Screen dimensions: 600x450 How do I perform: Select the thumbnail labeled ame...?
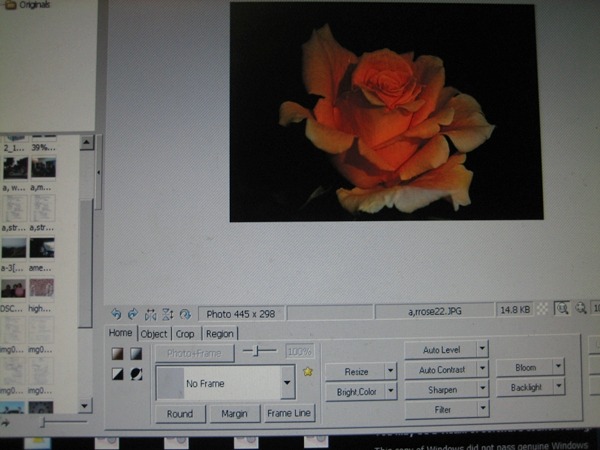coord(42,247)
